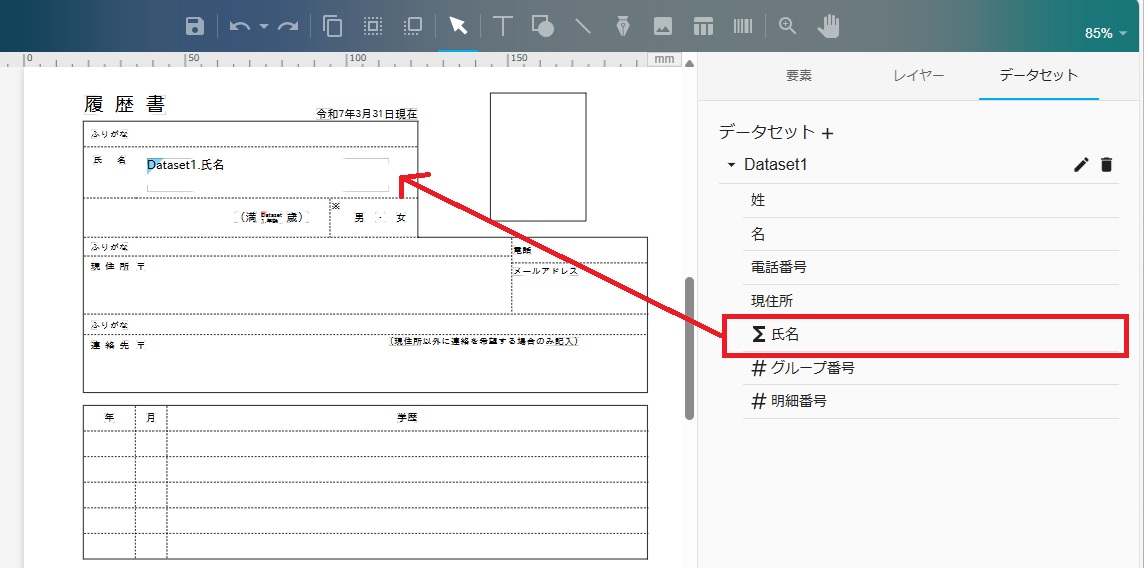Click the canvas vertical scrollbar
Image resolution: width=1144 pixels, height=568 pixels.
689,348
